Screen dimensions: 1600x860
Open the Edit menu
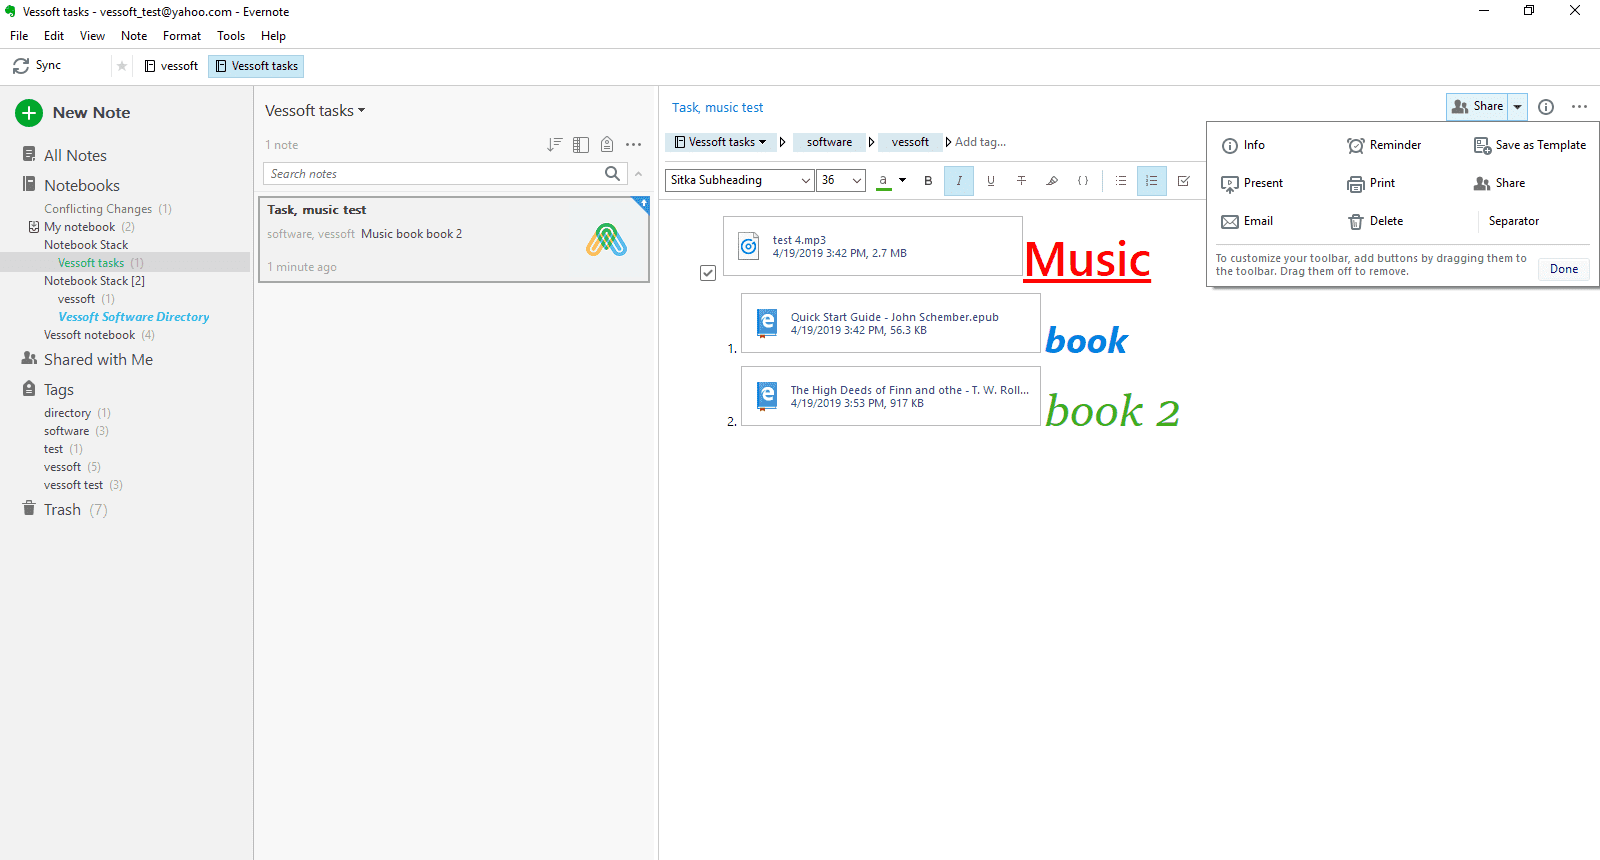coord(54,36)
